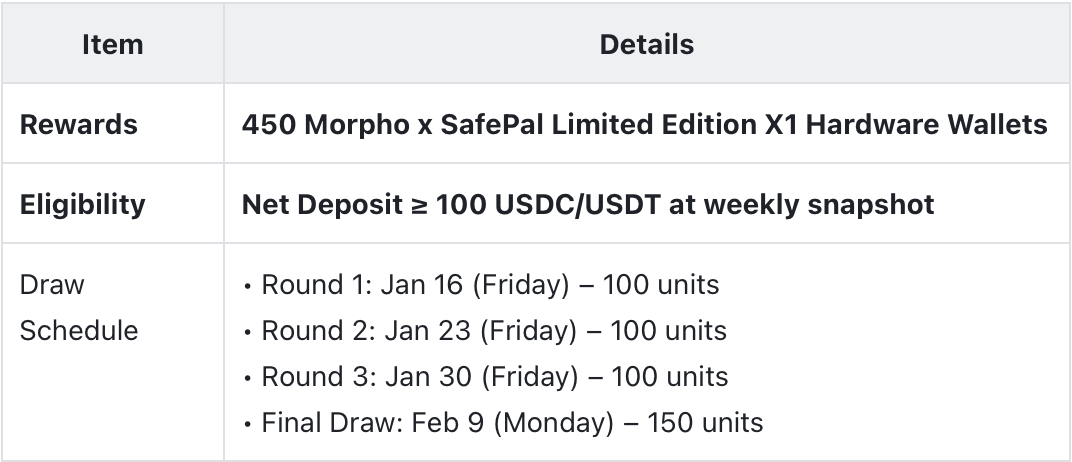Select the Rewards row label
The image size is (1072, 462).
[79, 125]
